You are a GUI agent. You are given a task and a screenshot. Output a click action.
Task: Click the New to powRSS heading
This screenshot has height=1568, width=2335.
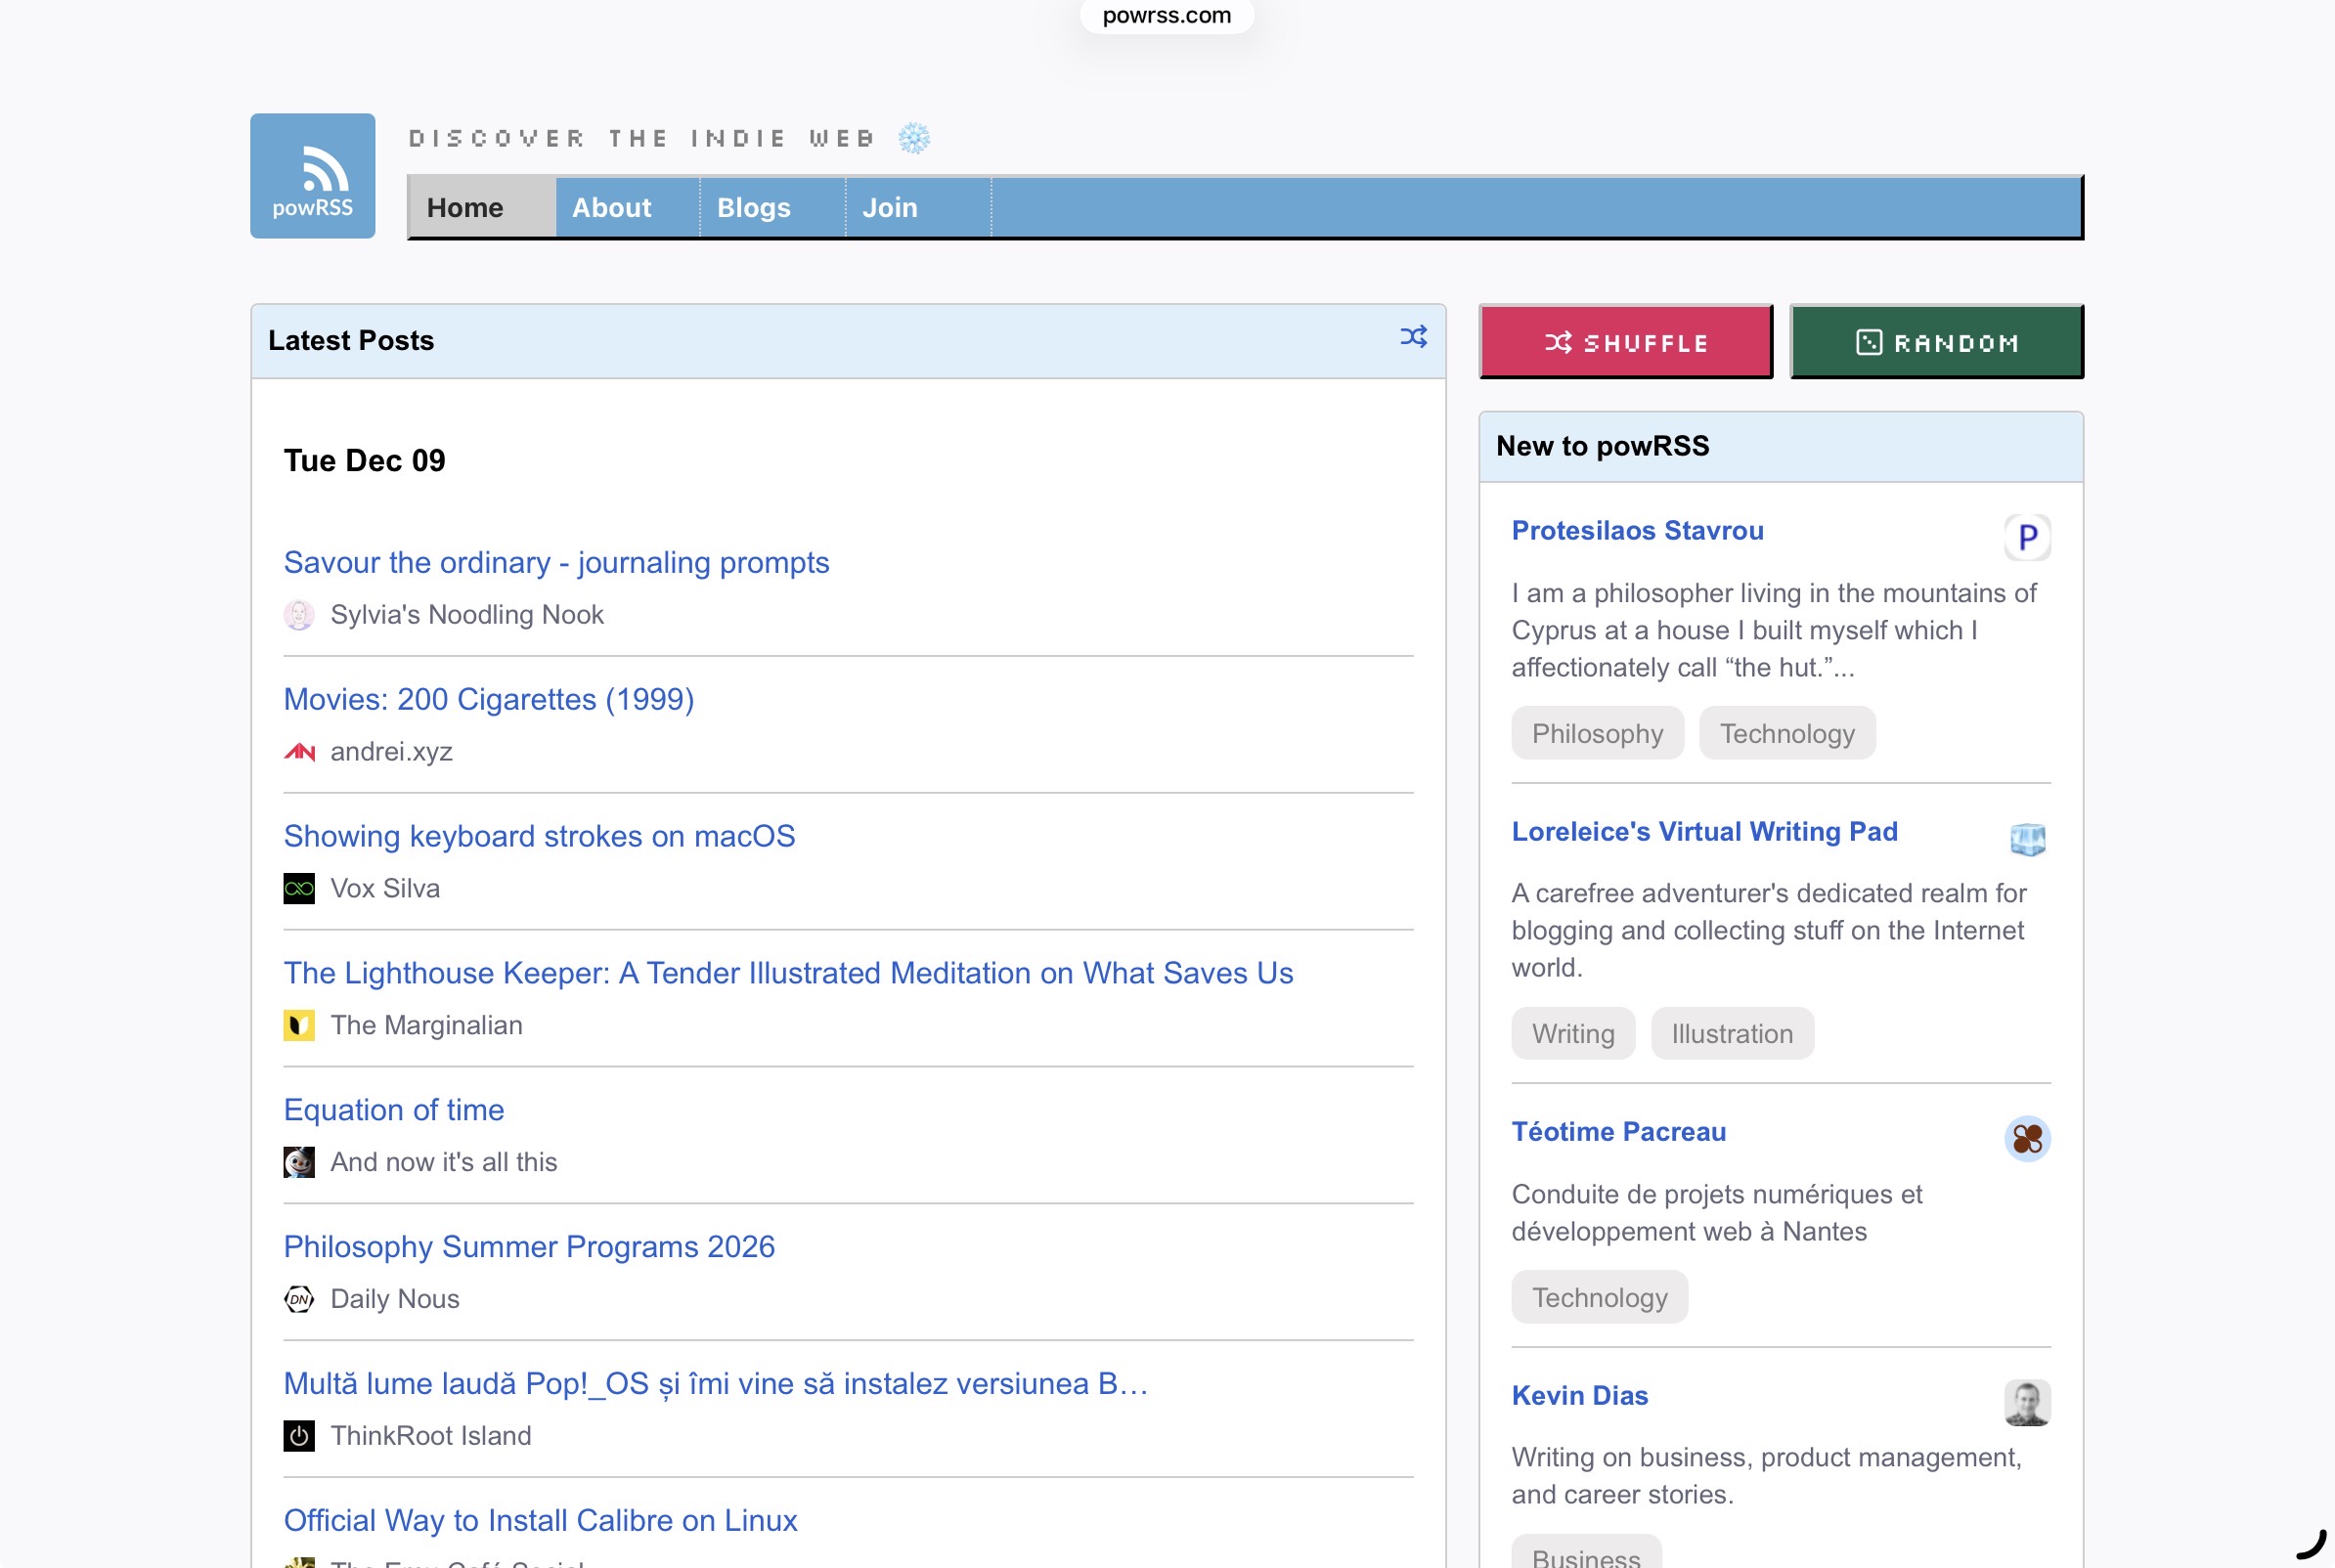point(1602,446)
